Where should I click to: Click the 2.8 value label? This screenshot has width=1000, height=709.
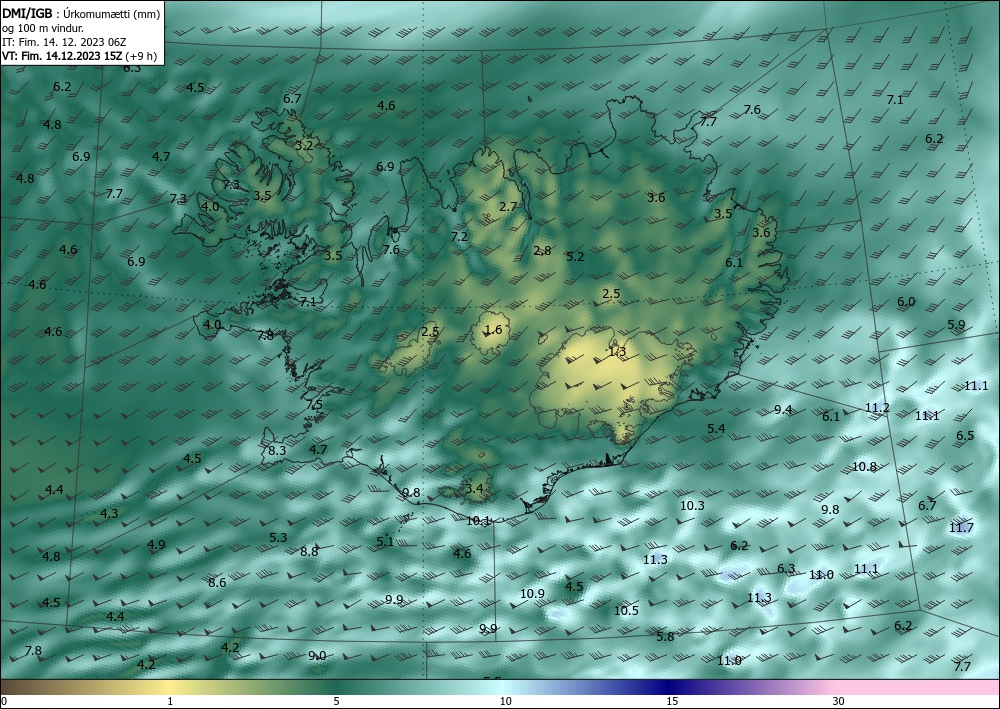542,251
